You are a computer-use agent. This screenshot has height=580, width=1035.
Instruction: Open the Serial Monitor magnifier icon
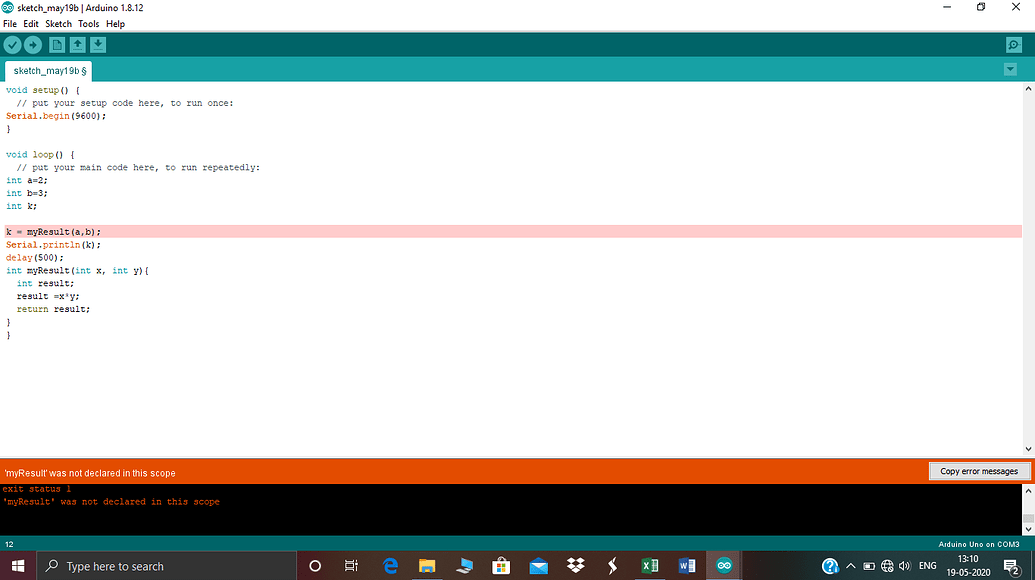click(1014, 45)
